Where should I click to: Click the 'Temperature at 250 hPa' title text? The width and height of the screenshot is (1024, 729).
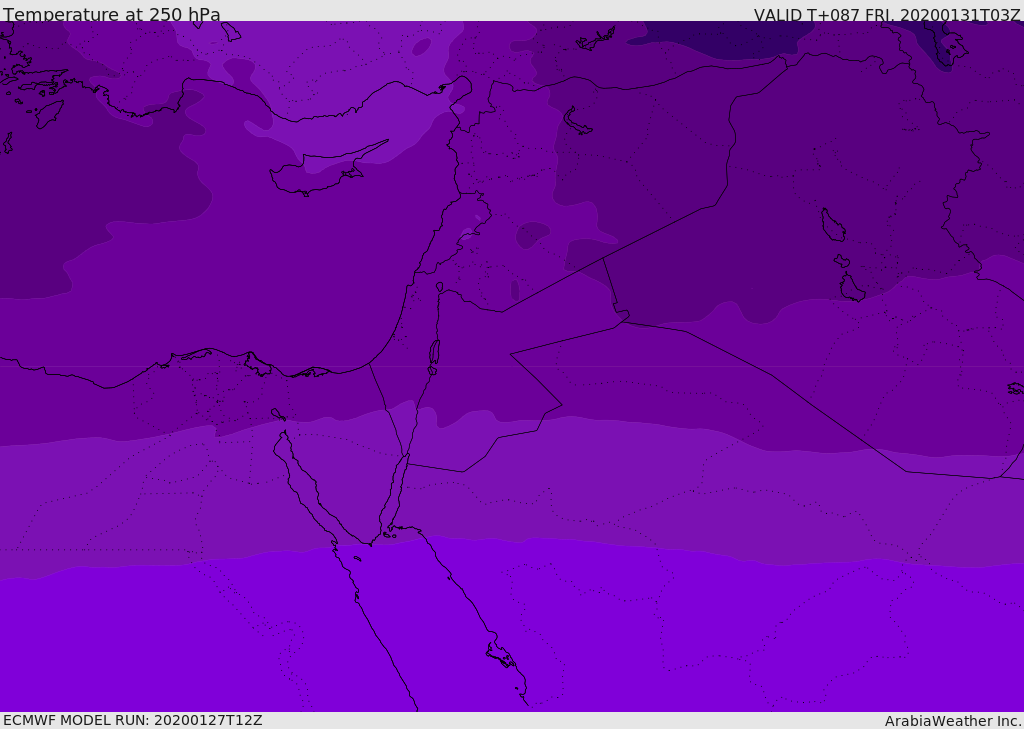click(x=112, y=14)
